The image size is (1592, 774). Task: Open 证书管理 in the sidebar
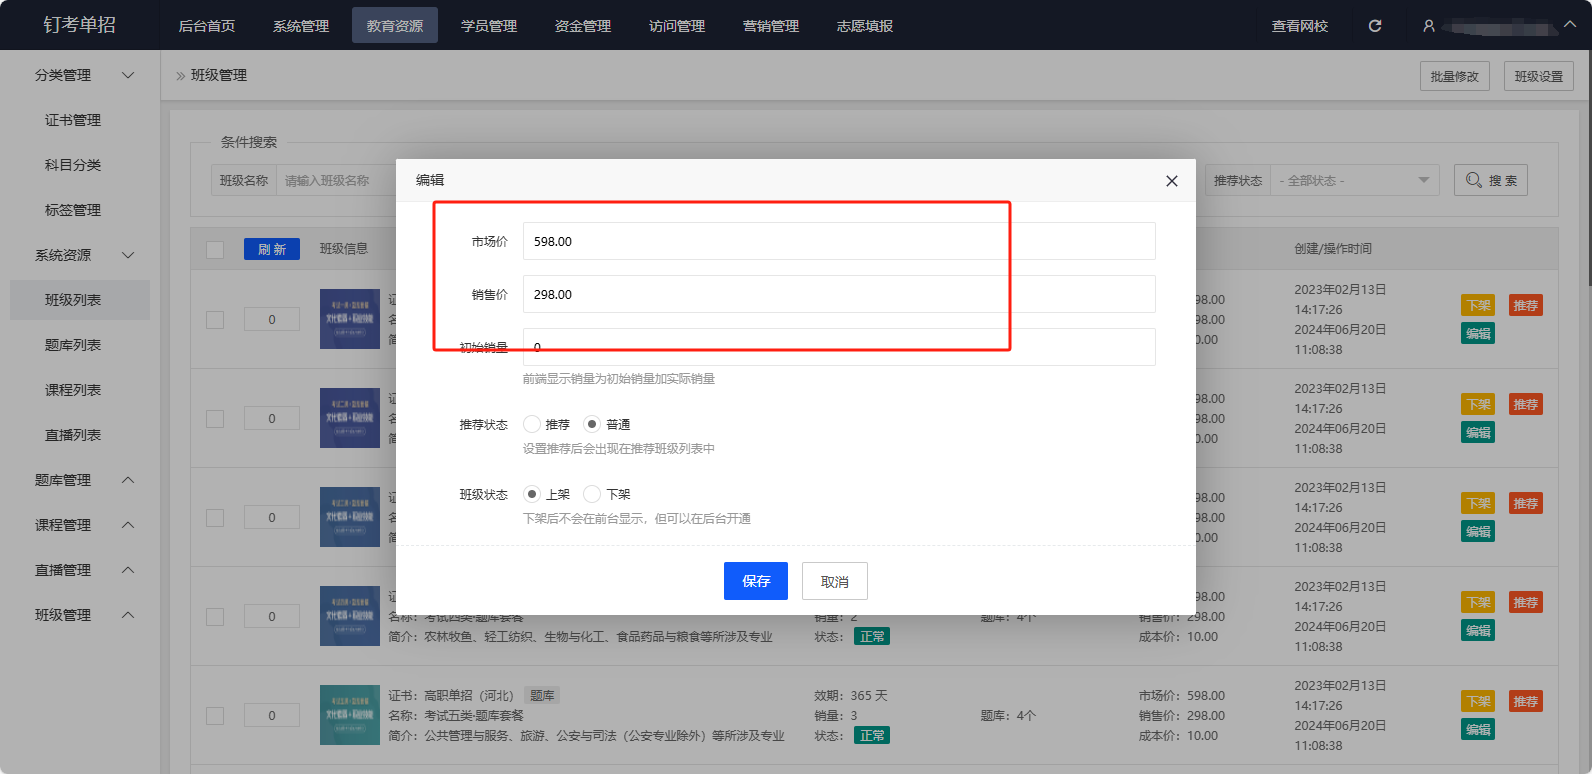click(x=73, y=120)
